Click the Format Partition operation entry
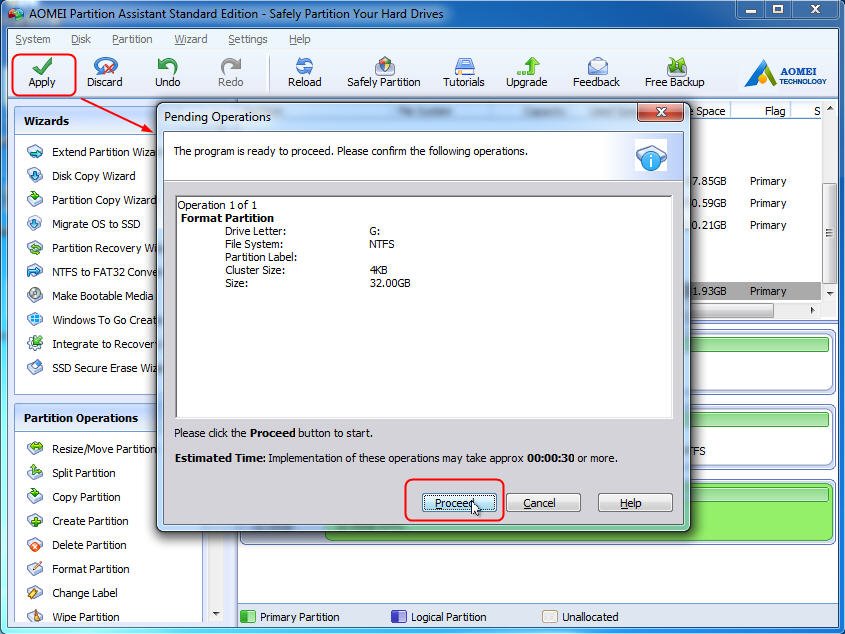This screenshot has width=845, height=634. 227,218
